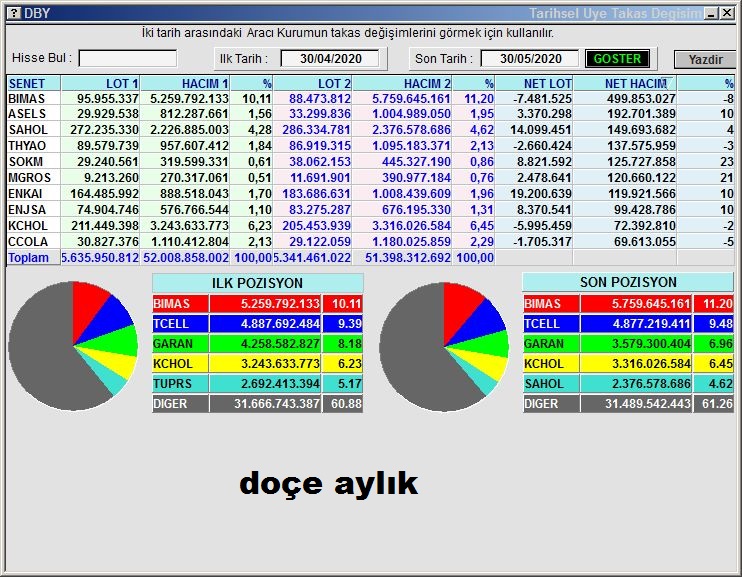Click BIMAS NET HACIM value 499.853.027
Screen dimensions: 742x577
pos(641,98)
